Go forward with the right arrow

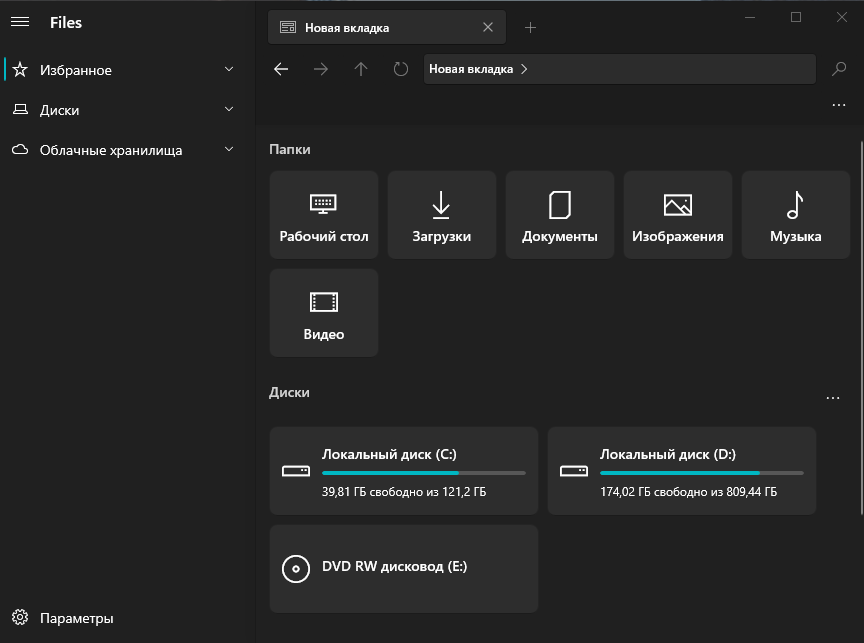321,69
